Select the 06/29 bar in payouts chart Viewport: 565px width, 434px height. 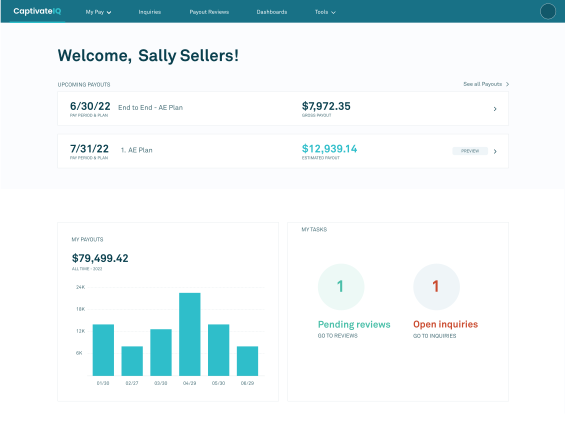coord(247,361)
